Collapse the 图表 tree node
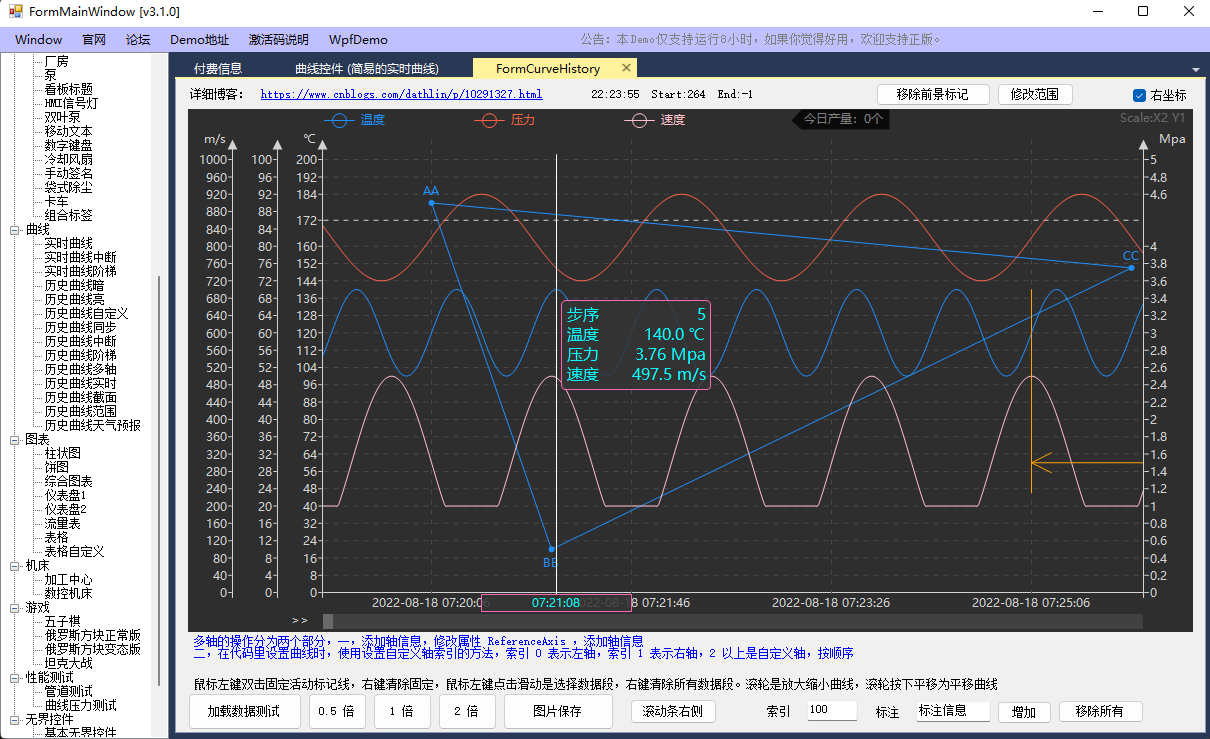The image size is (1210, 739). point(15,440)
